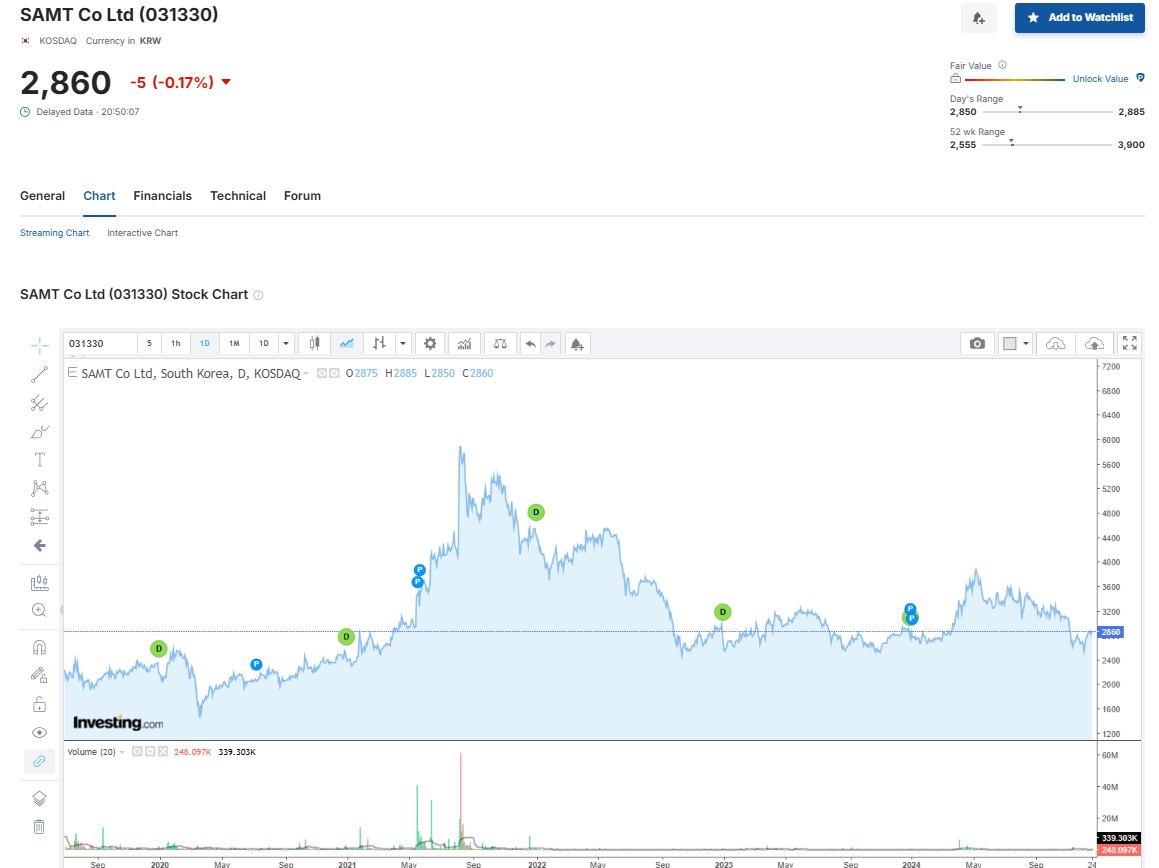Load a chart layout from cloud
Image resolution: width=1159 pixels, height=868 pixels.
[1056, 343]
